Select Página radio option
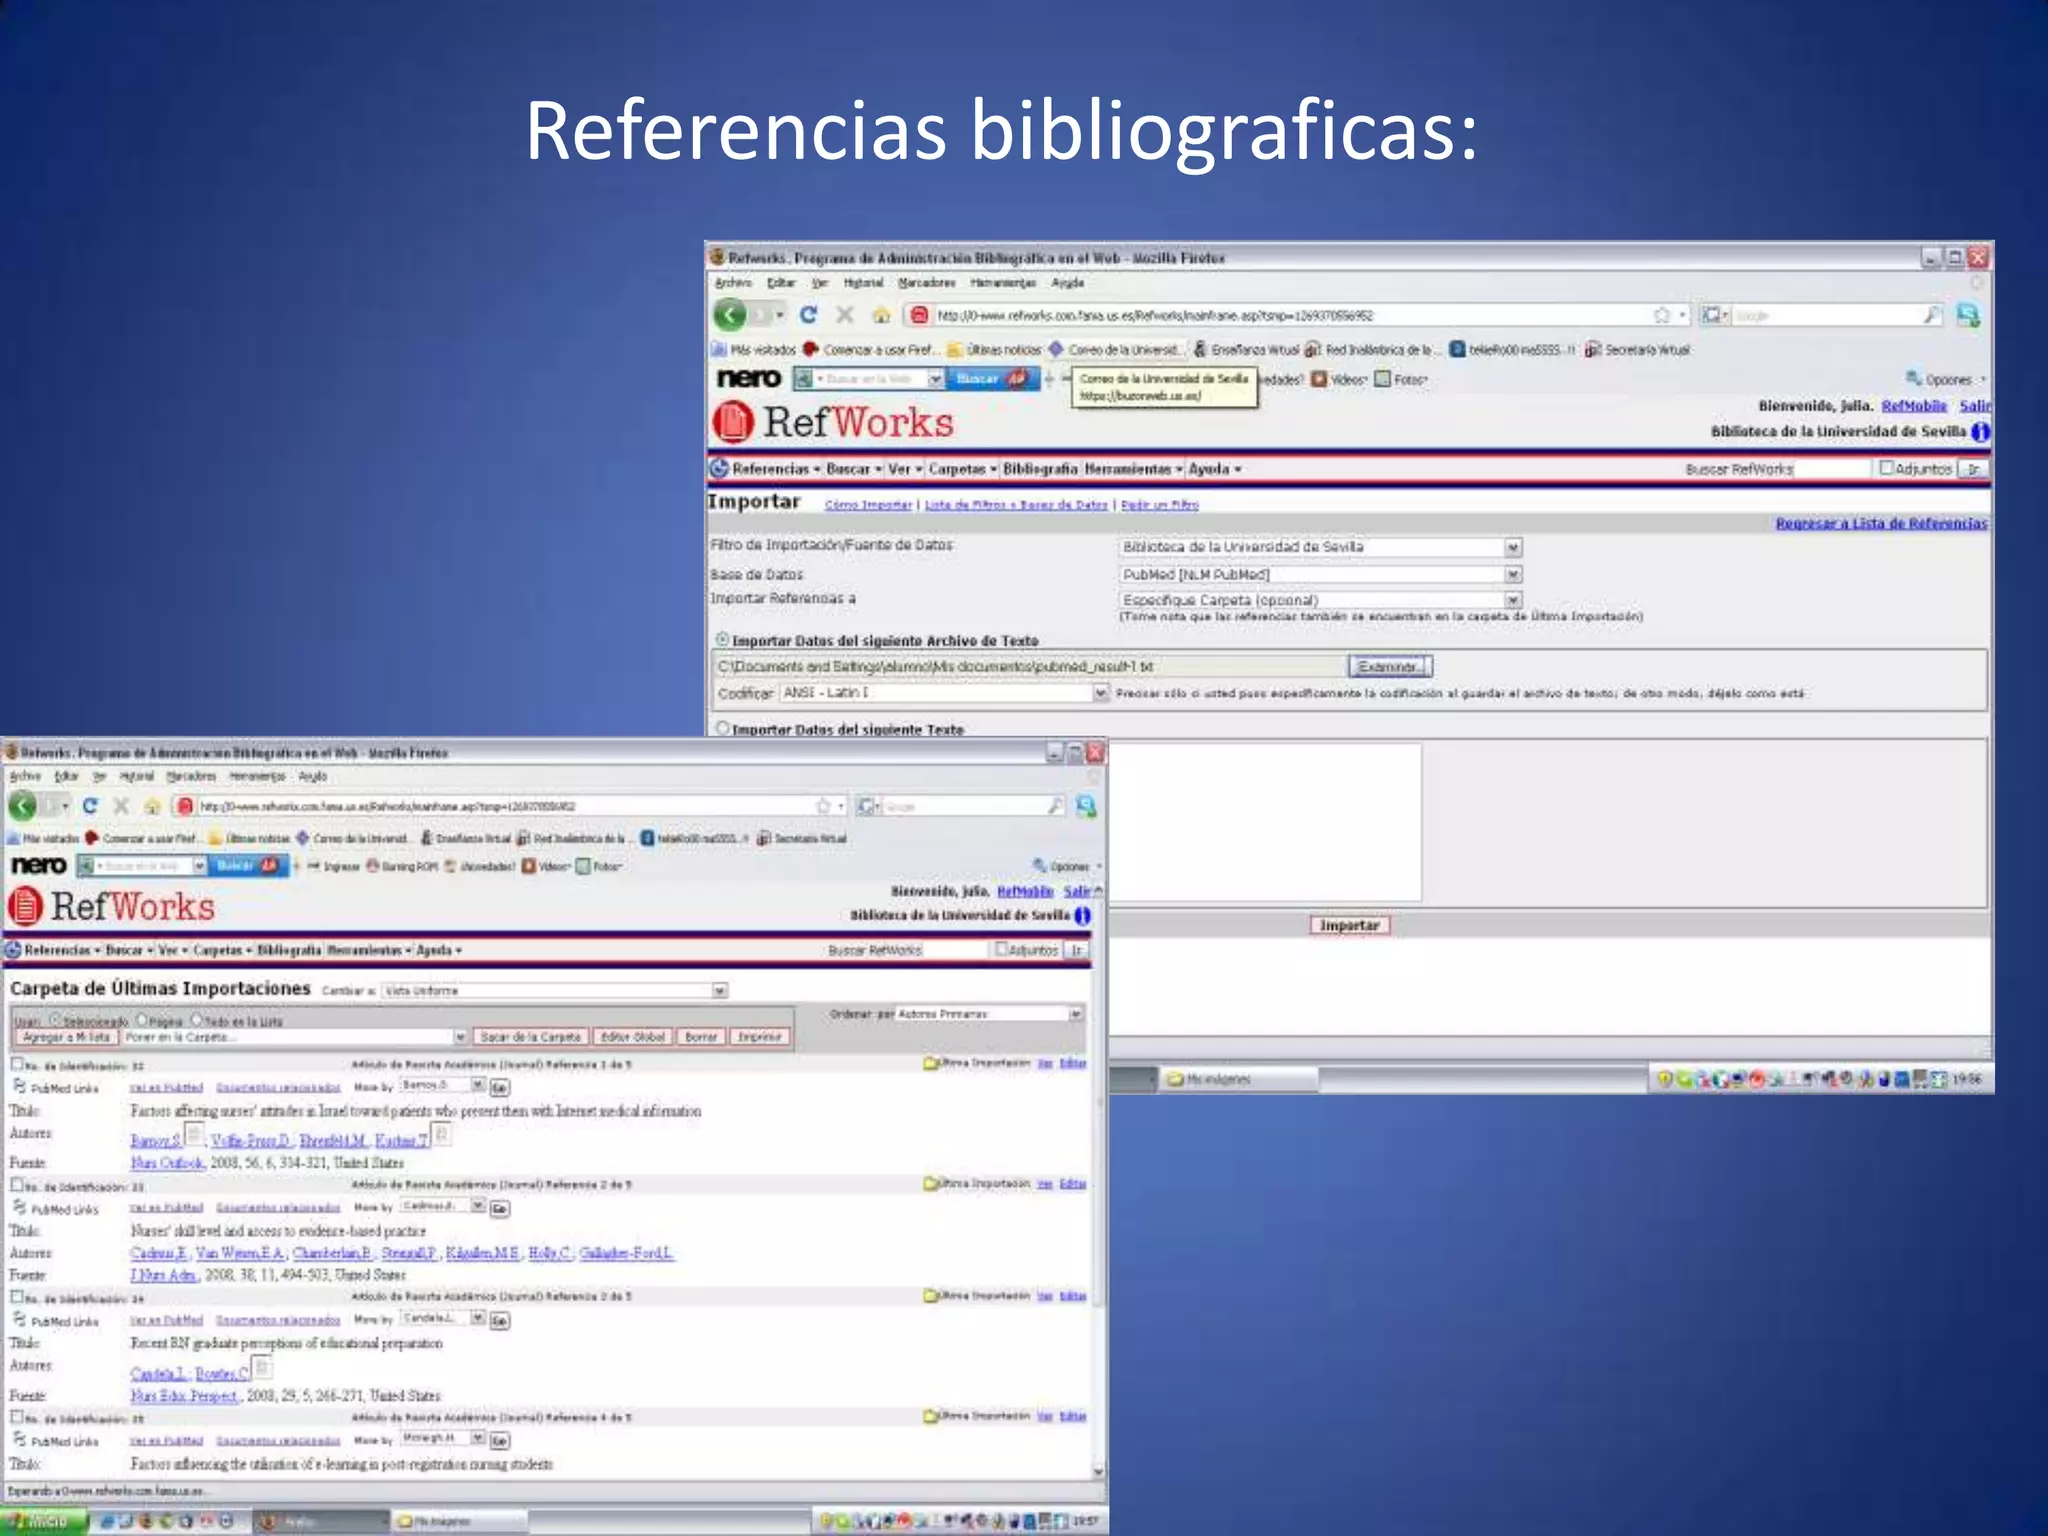The image size is (2048, 1536). click(x=142, y=1020)
